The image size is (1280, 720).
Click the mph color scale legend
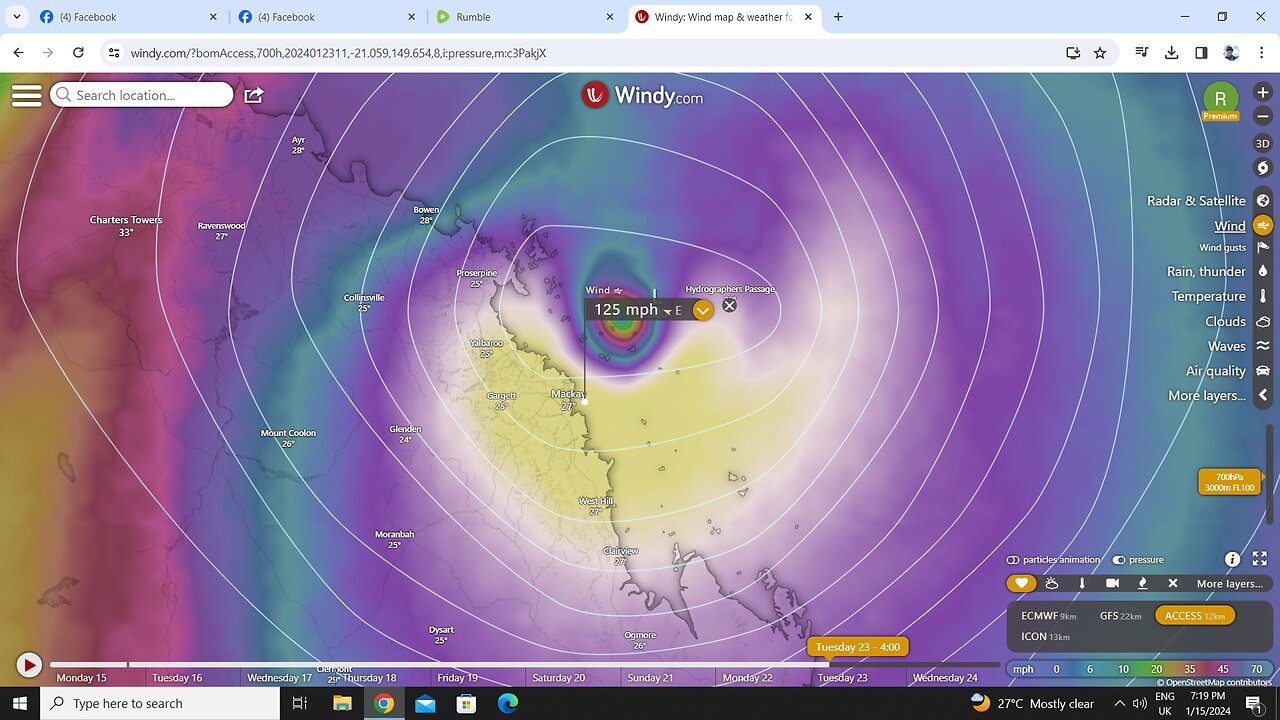pyautogui.click(x=1141, y=669)
